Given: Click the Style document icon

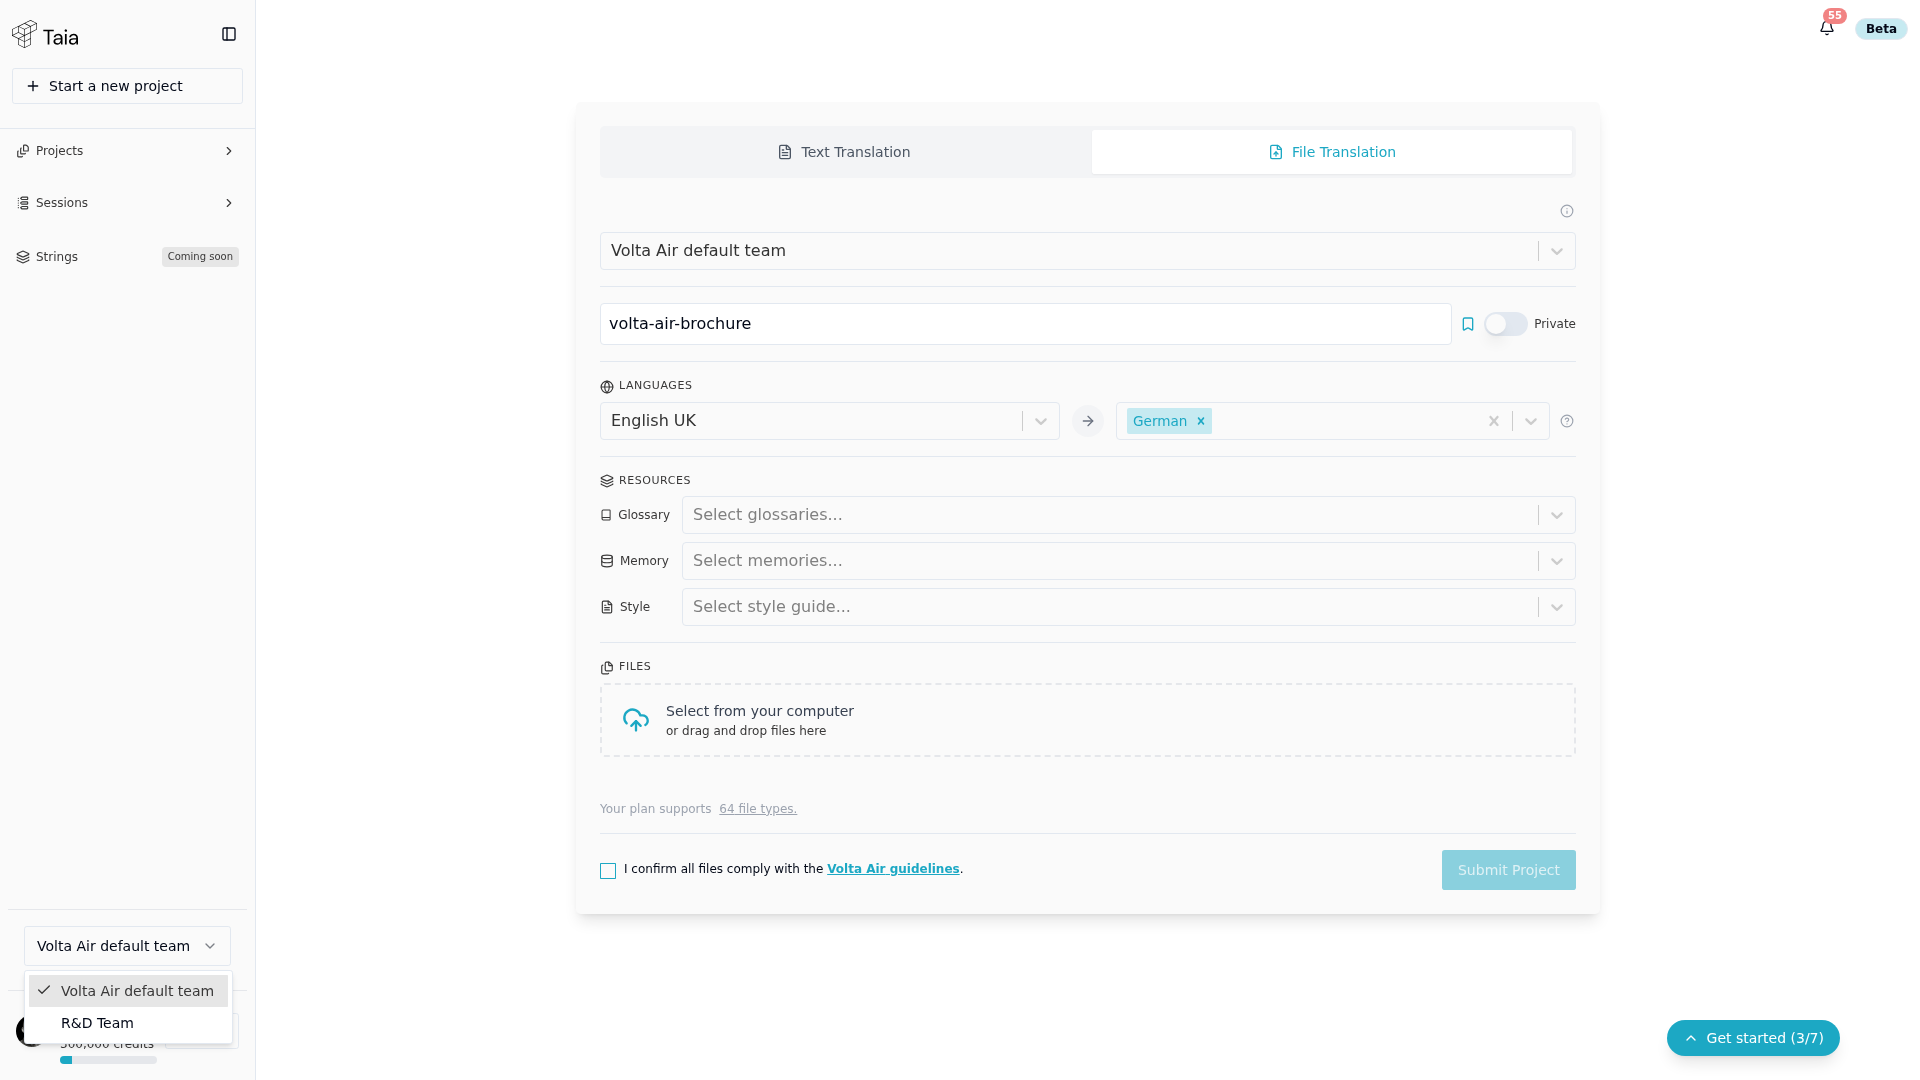Looking at the screenshot, I should pyautogui.click(x=607, y=607).
